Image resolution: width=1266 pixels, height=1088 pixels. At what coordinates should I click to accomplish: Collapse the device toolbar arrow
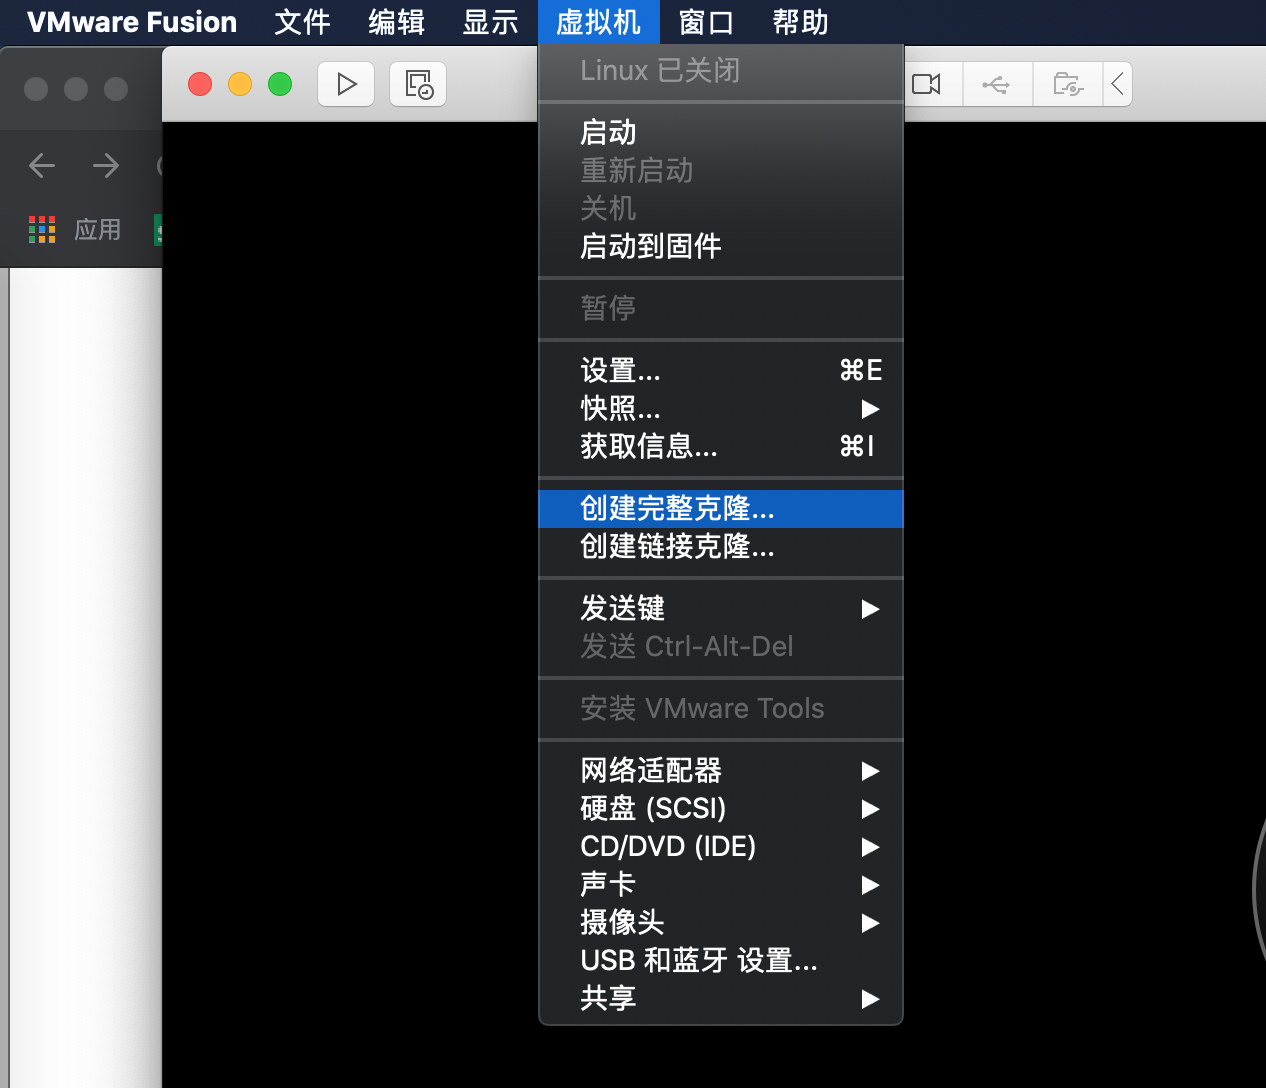coord(1118,84)
